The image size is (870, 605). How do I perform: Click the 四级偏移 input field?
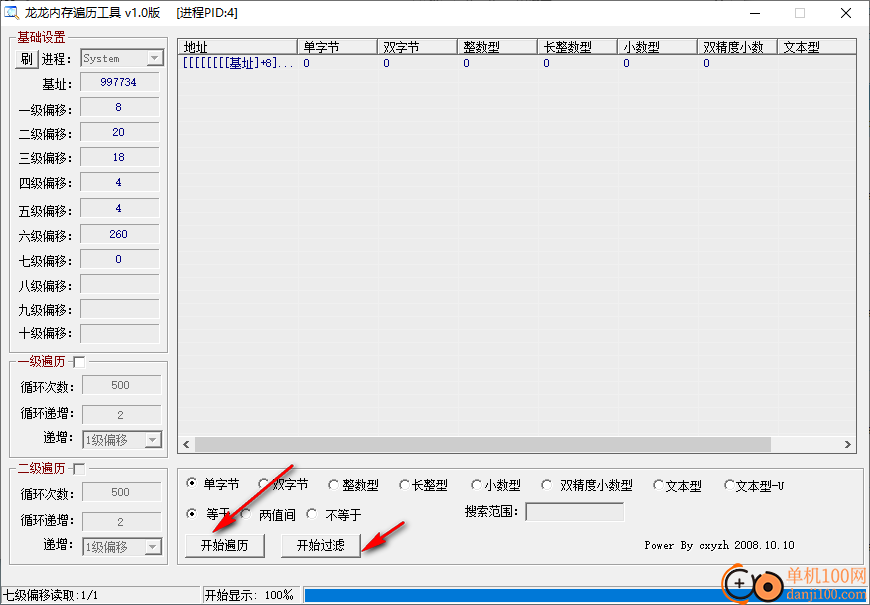click(x=119, y=183)
